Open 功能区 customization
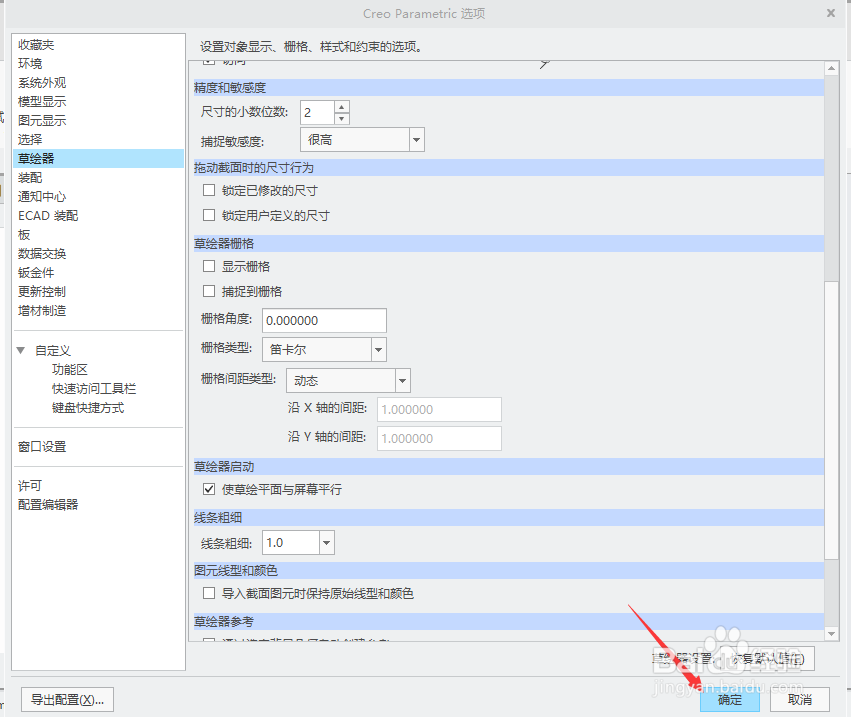Viewport: 851px width, 717px height. pyautogui.click(x=69, y=370)
